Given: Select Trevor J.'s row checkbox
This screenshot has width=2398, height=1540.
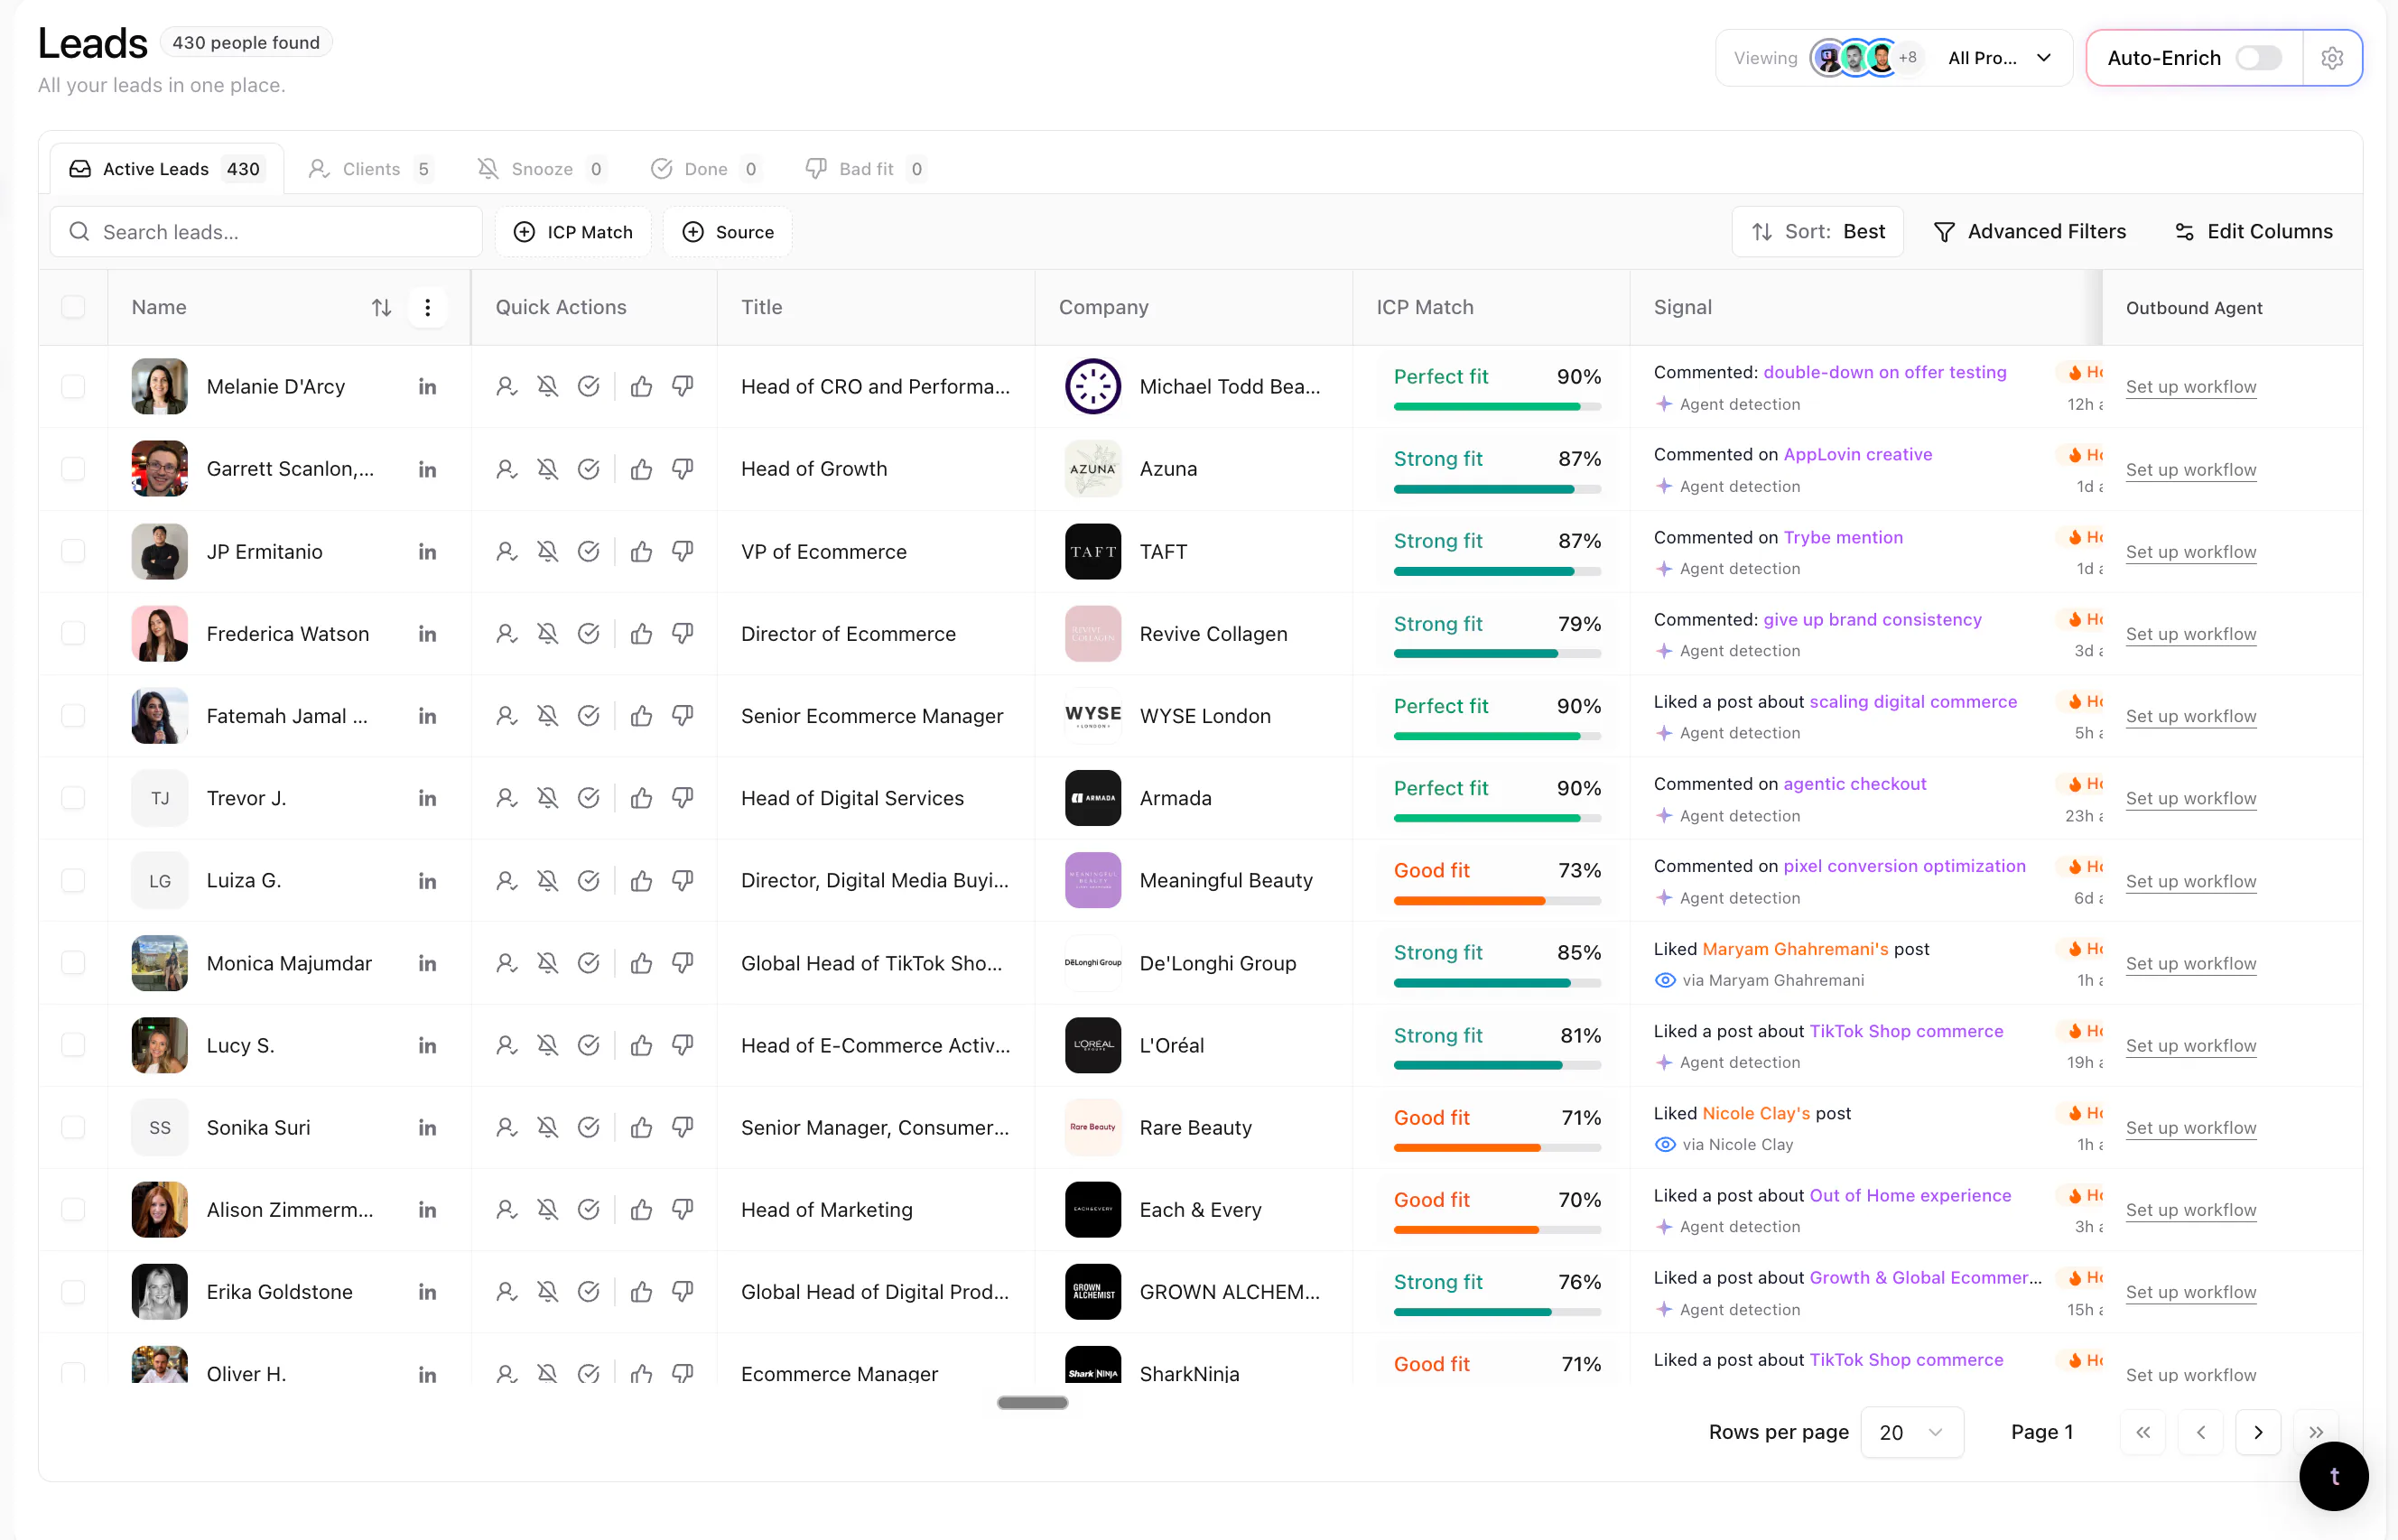Looking at the screenshot, I should click(73, 798).
